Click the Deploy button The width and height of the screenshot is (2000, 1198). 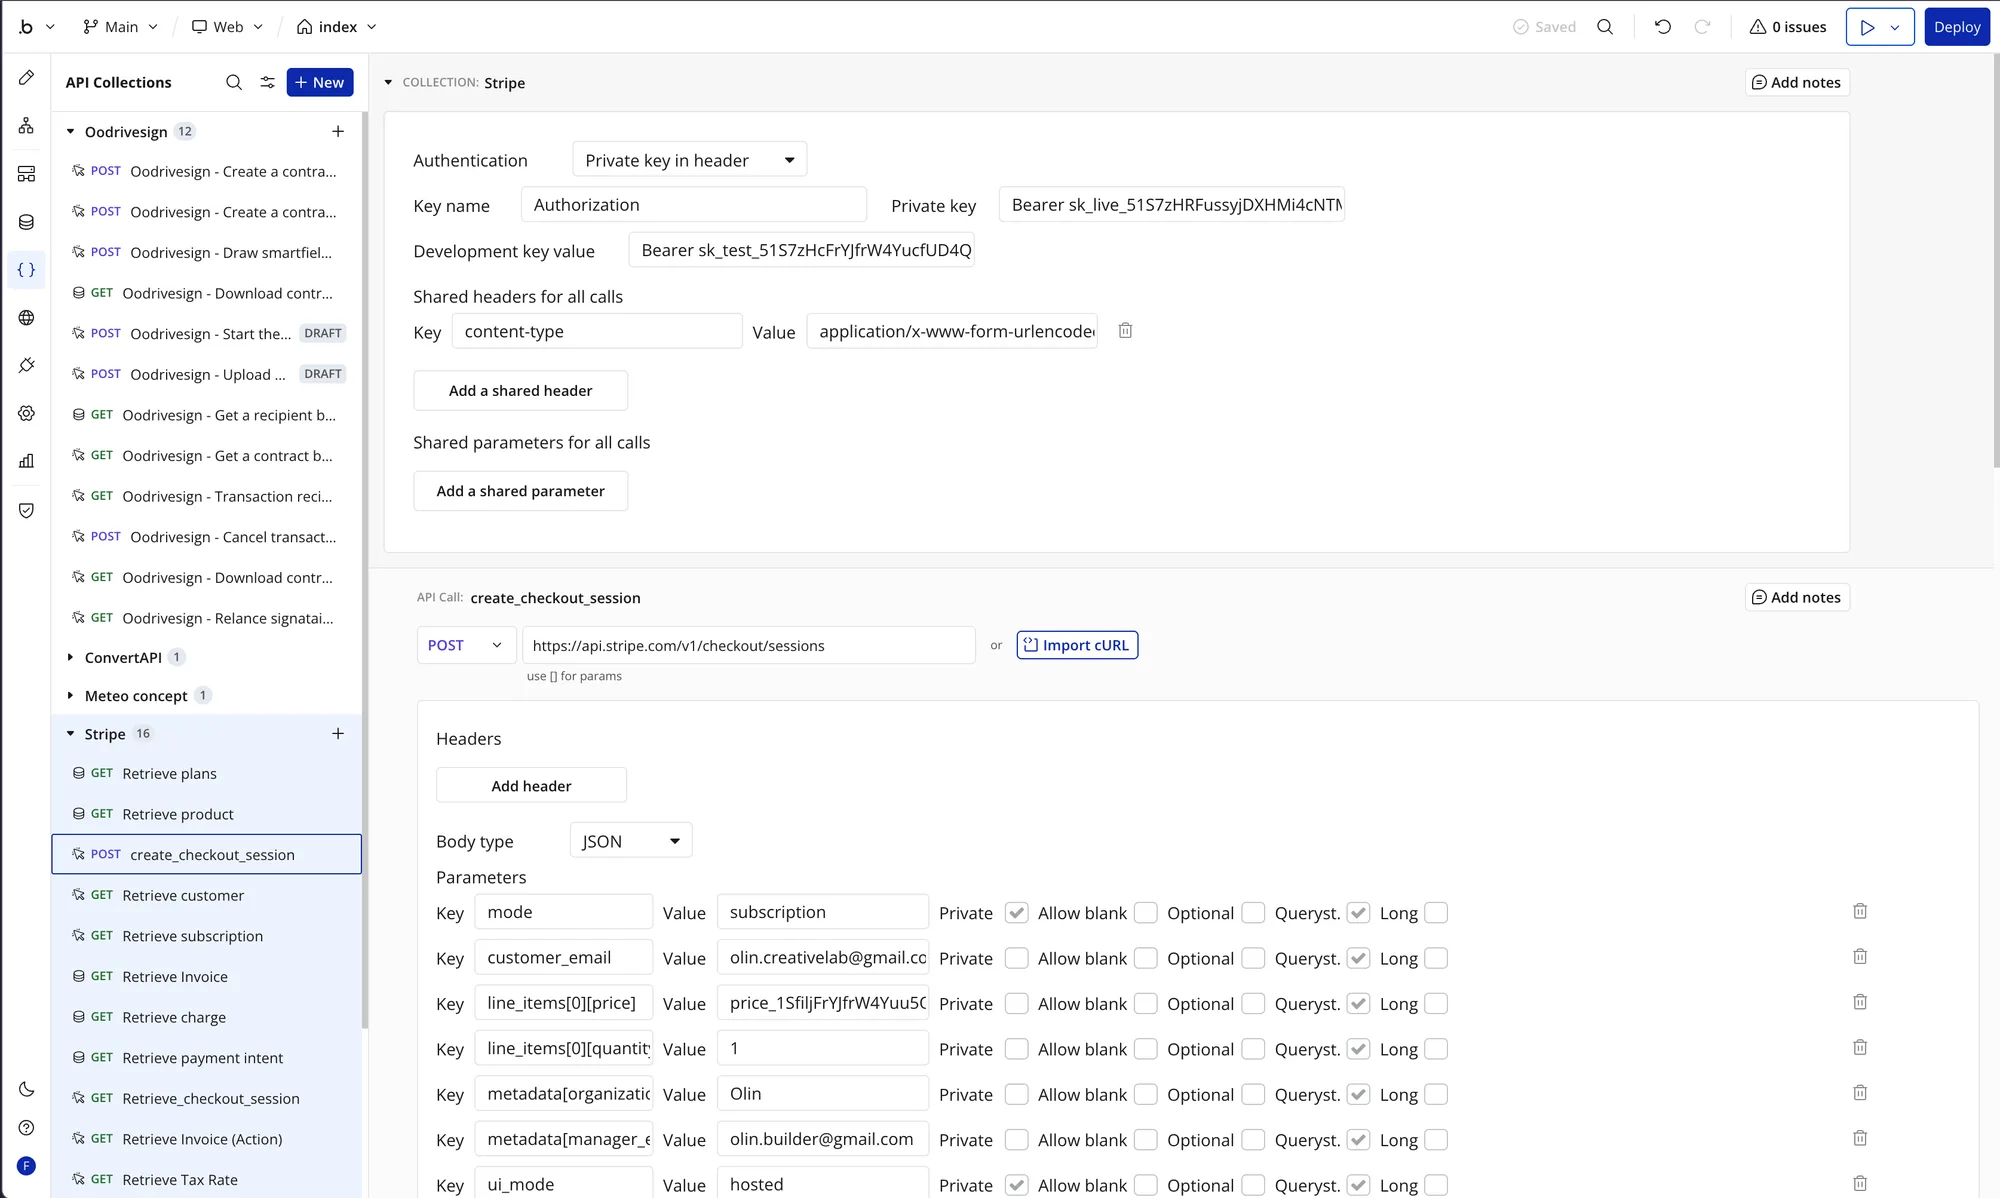[x=1957, y=27]
